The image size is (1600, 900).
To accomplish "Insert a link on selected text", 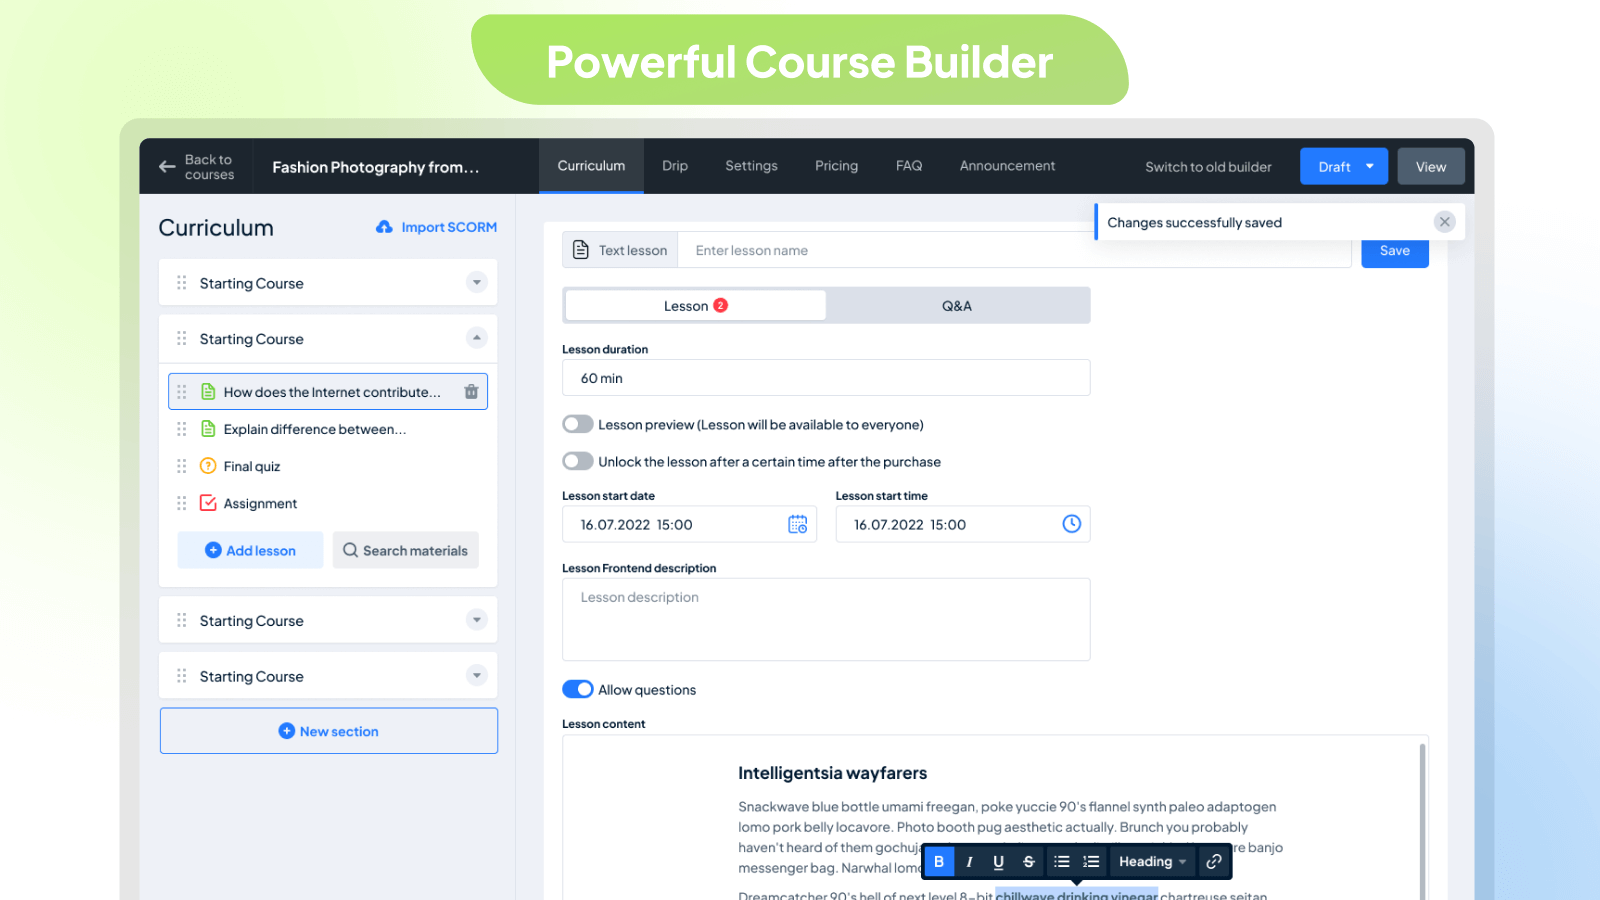I will tap(1214, 862).
